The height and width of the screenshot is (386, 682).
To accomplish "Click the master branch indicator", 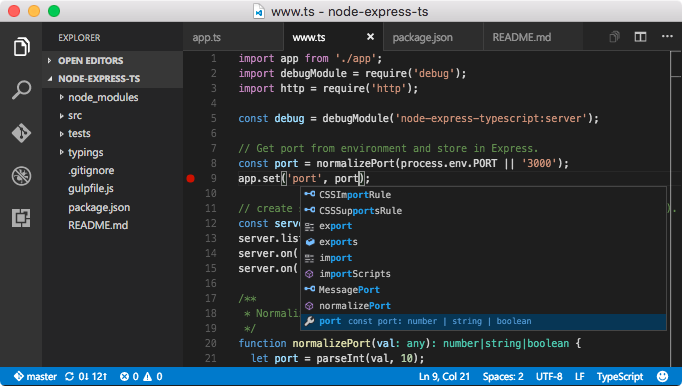I will 35,376.
